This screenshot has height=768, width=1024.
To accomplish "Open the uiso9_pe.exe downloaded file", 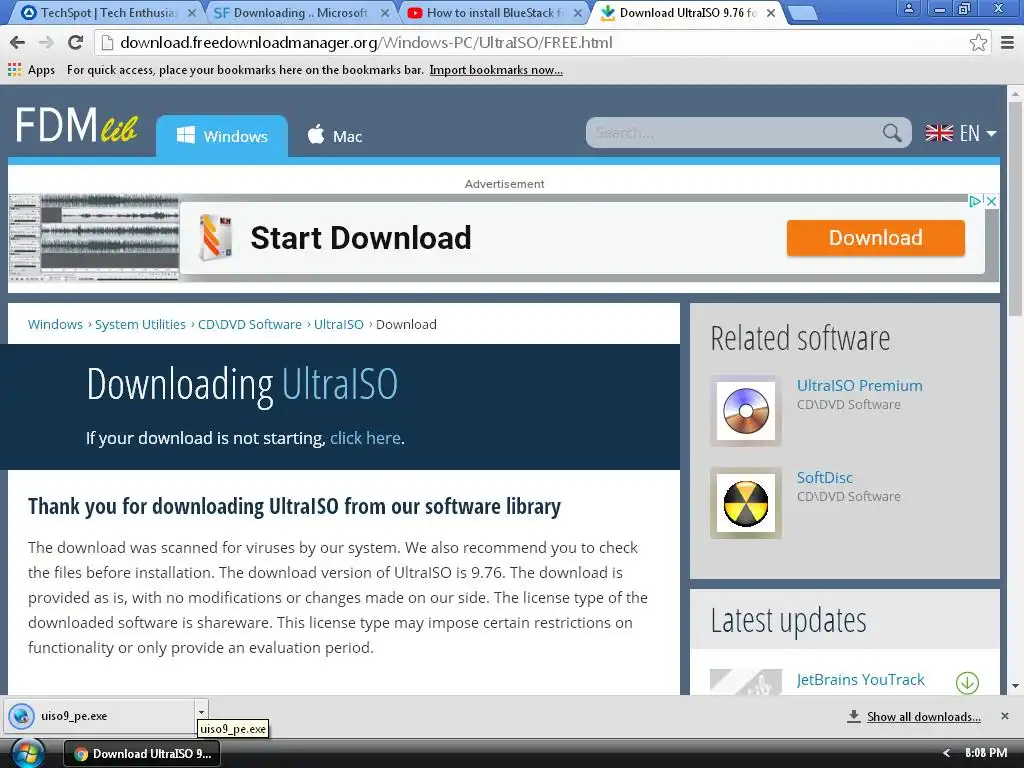I will tap(101, 716).
